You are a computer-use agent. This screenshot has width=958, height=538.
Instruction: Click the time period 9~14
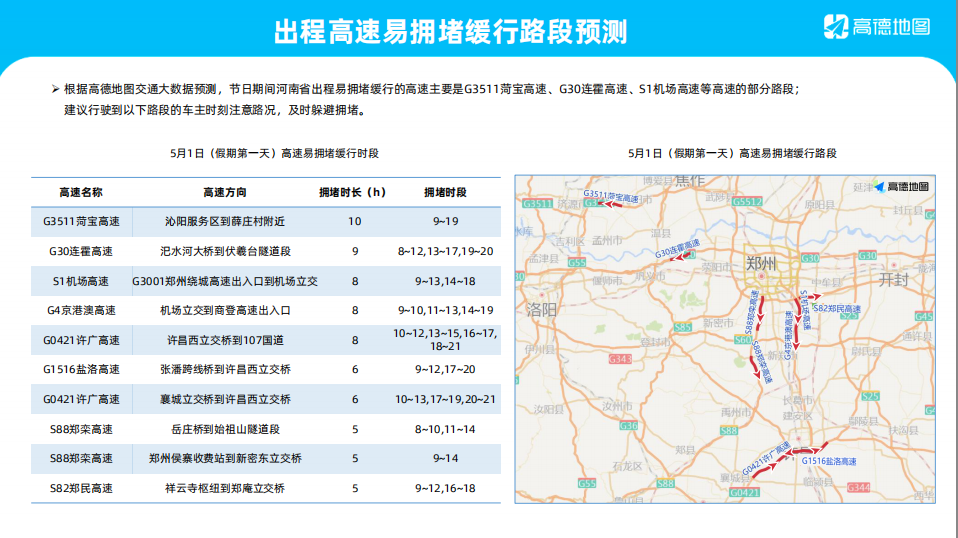click(445, 458)
